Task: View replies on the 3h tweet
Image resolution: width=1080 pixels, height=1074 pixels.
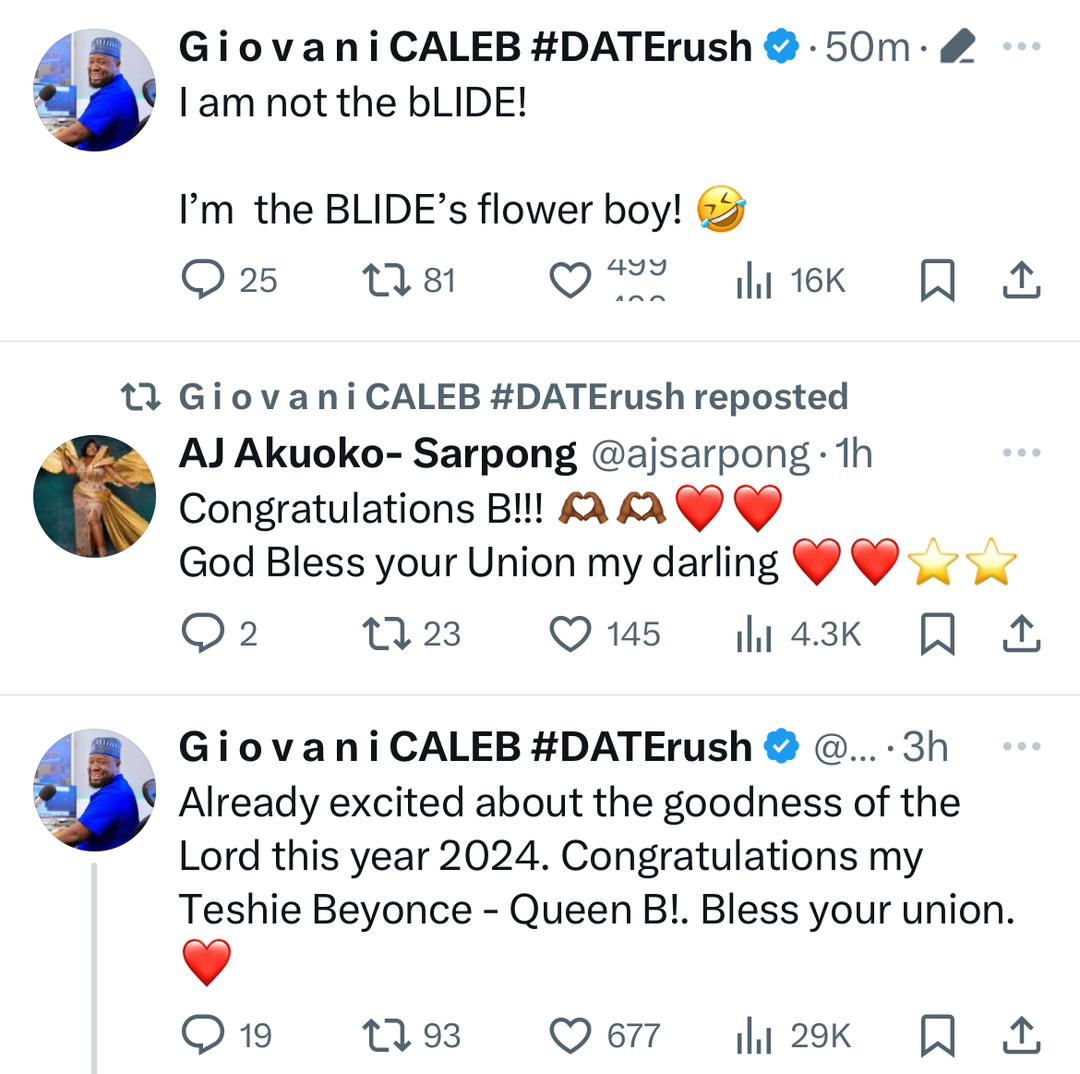Action: click(x=204, y=1037)
